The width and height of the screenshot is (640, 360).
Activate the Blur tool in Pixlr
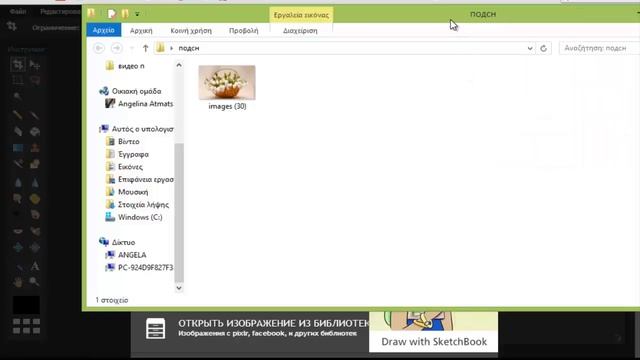point(18,182)
